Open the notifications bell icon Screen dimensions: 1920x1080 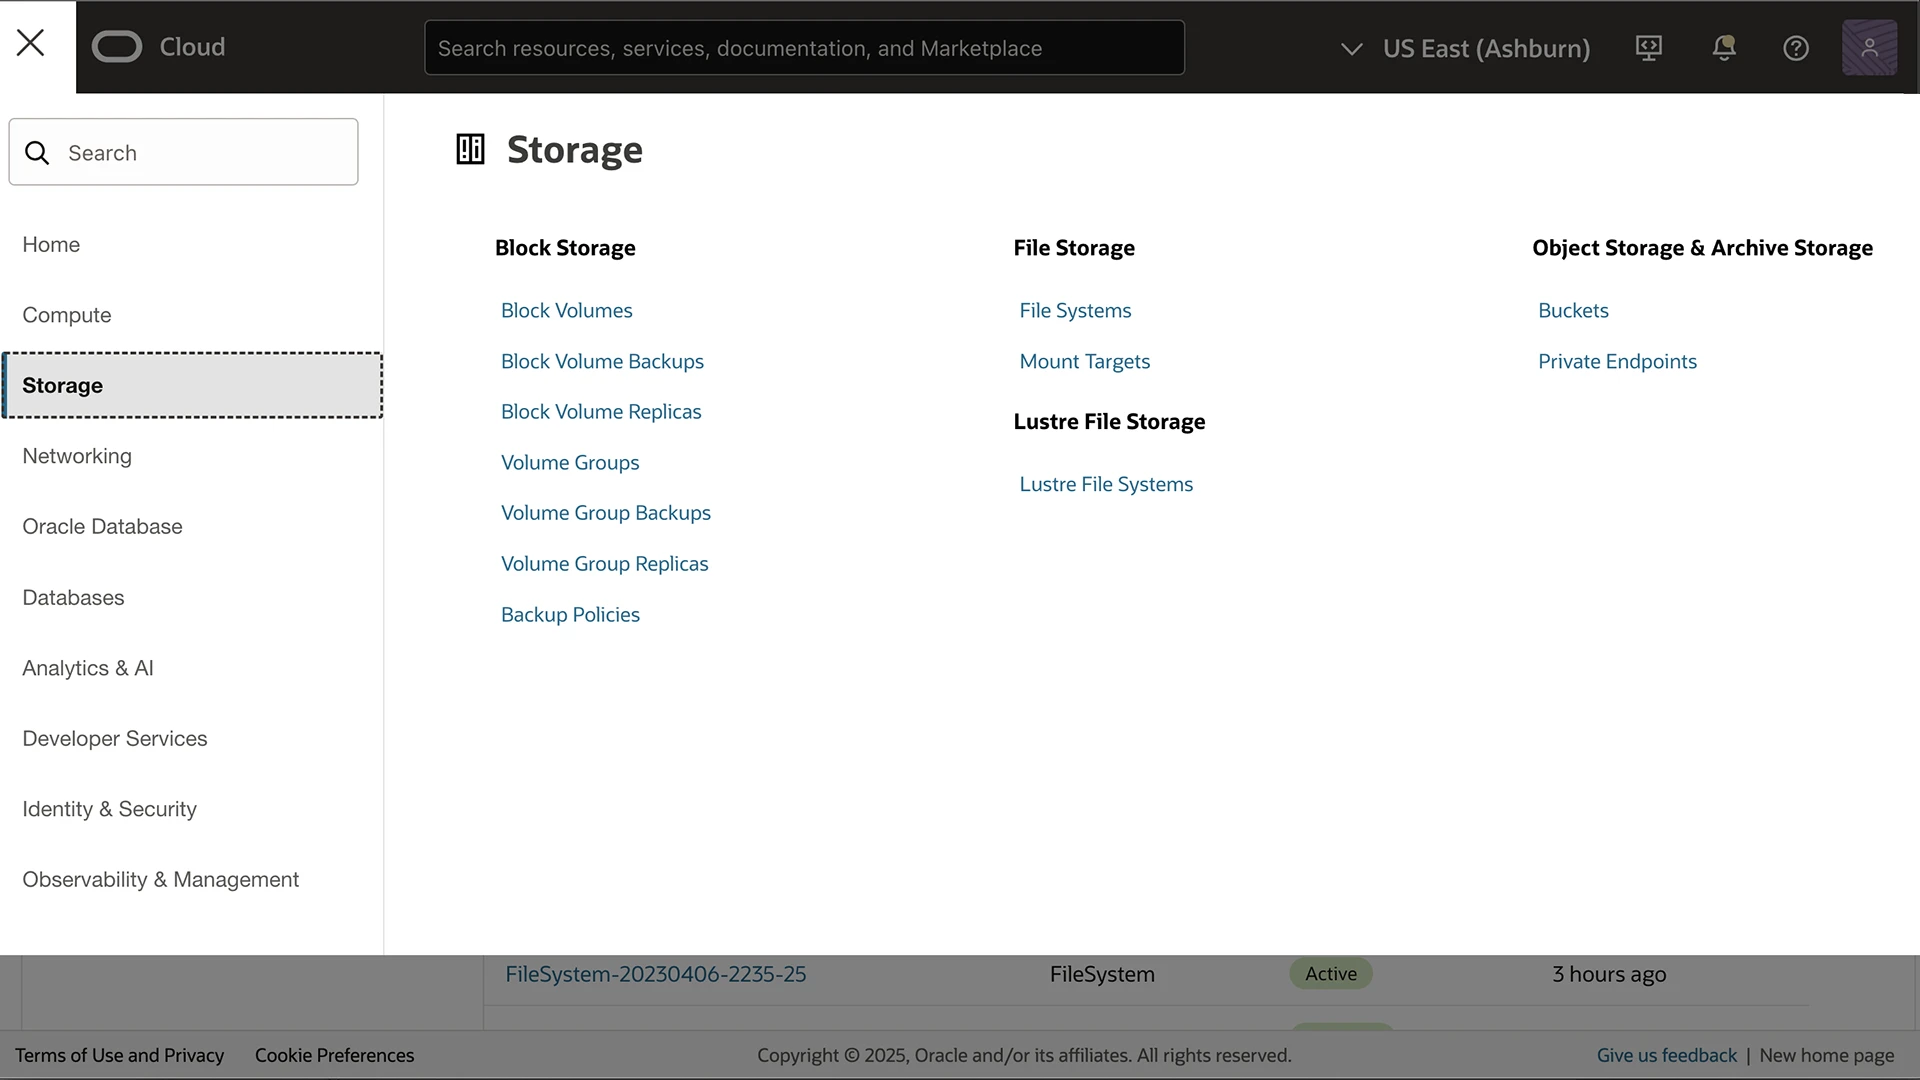coord(1723,48)
